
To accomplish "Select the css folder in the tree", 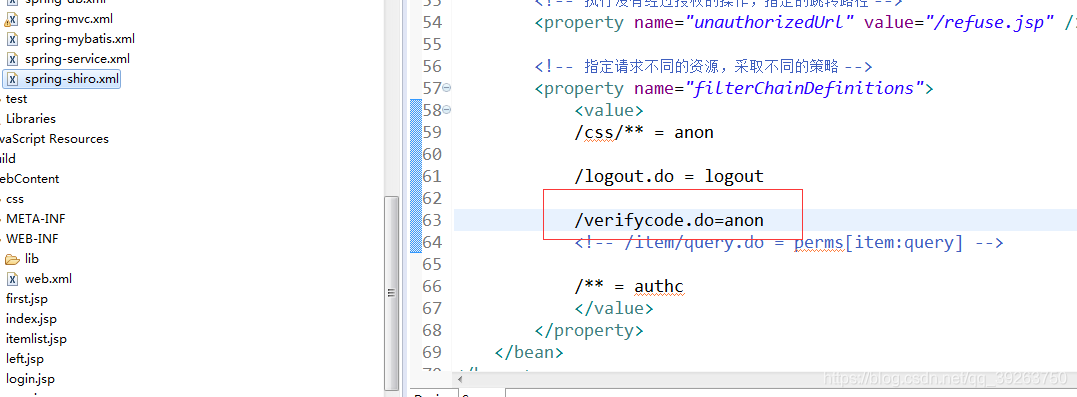I will pos(14,199).
